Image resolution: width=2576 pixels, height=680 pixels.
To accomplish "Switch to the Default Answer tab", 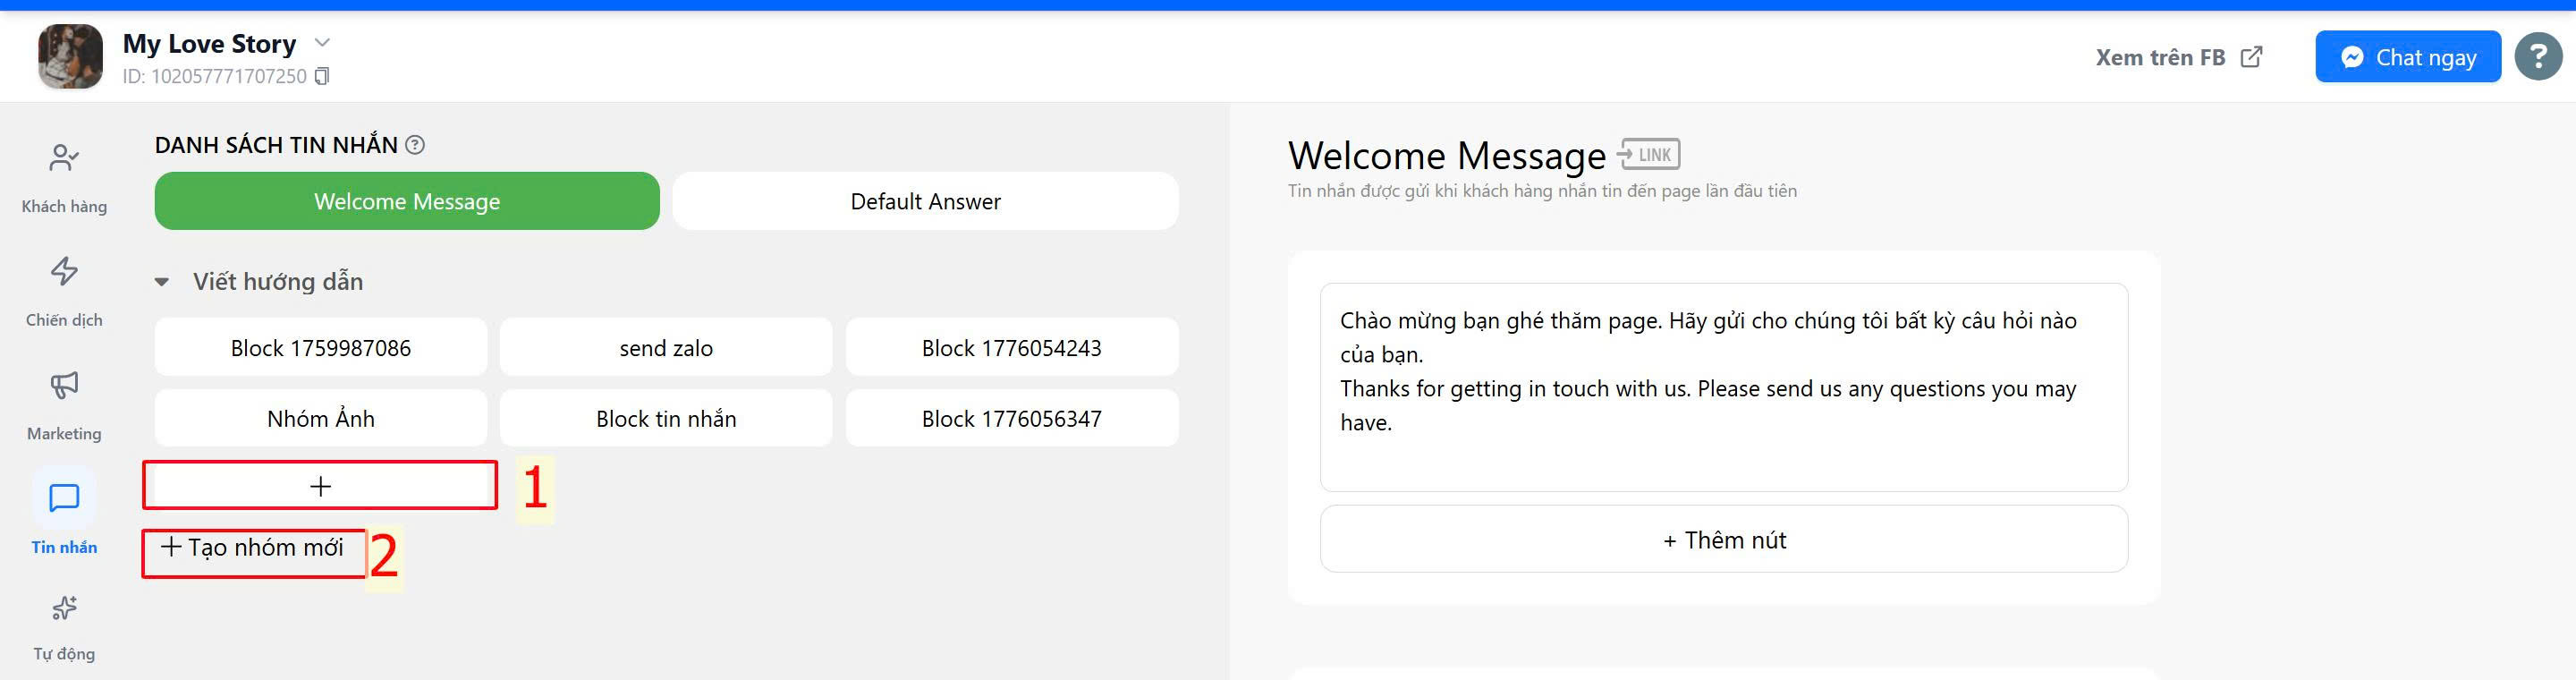I will pos(925,201).
